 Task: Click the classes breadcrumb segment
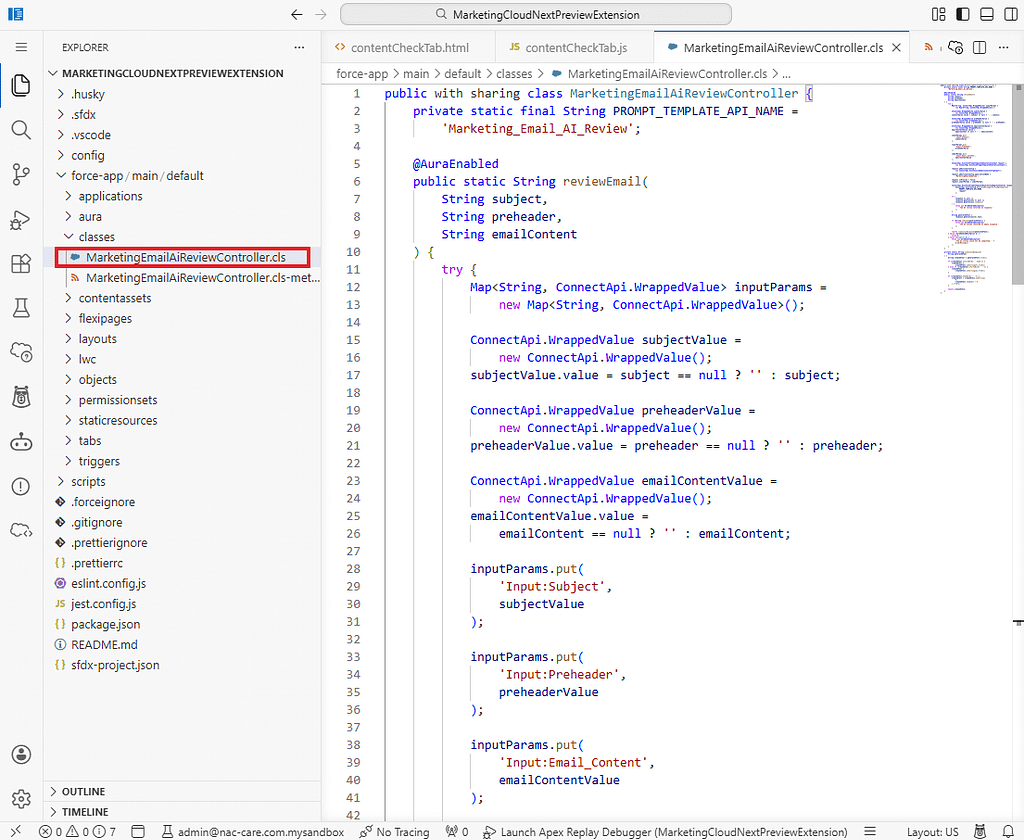(x=514, y=74)
